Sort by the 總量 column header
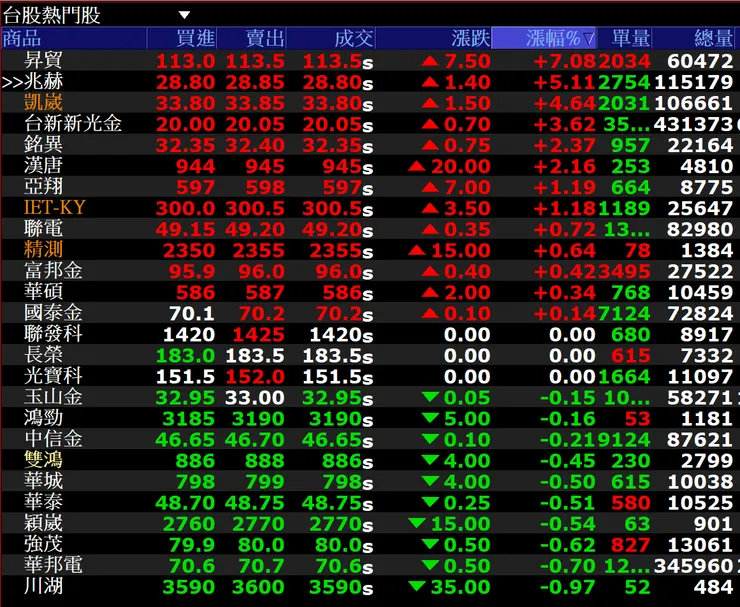 point(693,38)
